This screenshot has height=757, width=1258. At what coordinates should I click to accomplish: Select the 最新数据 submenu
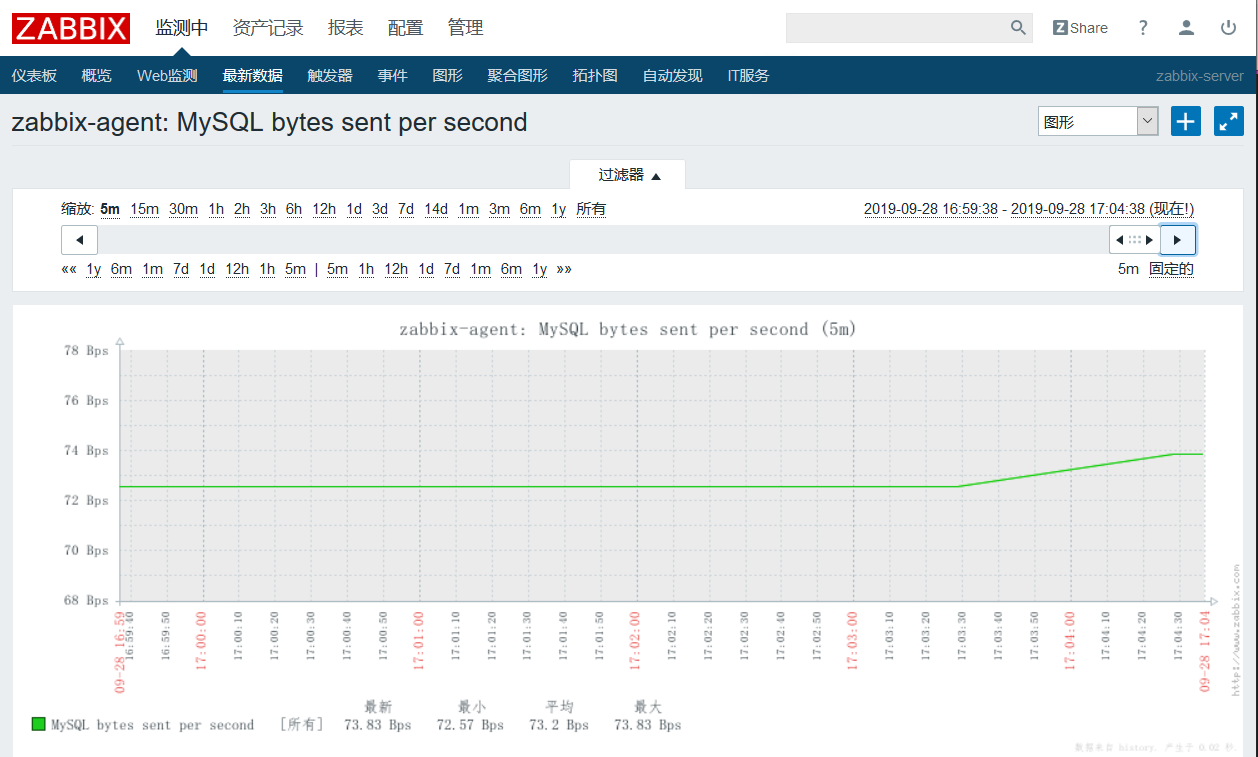(x=252, y=75)
